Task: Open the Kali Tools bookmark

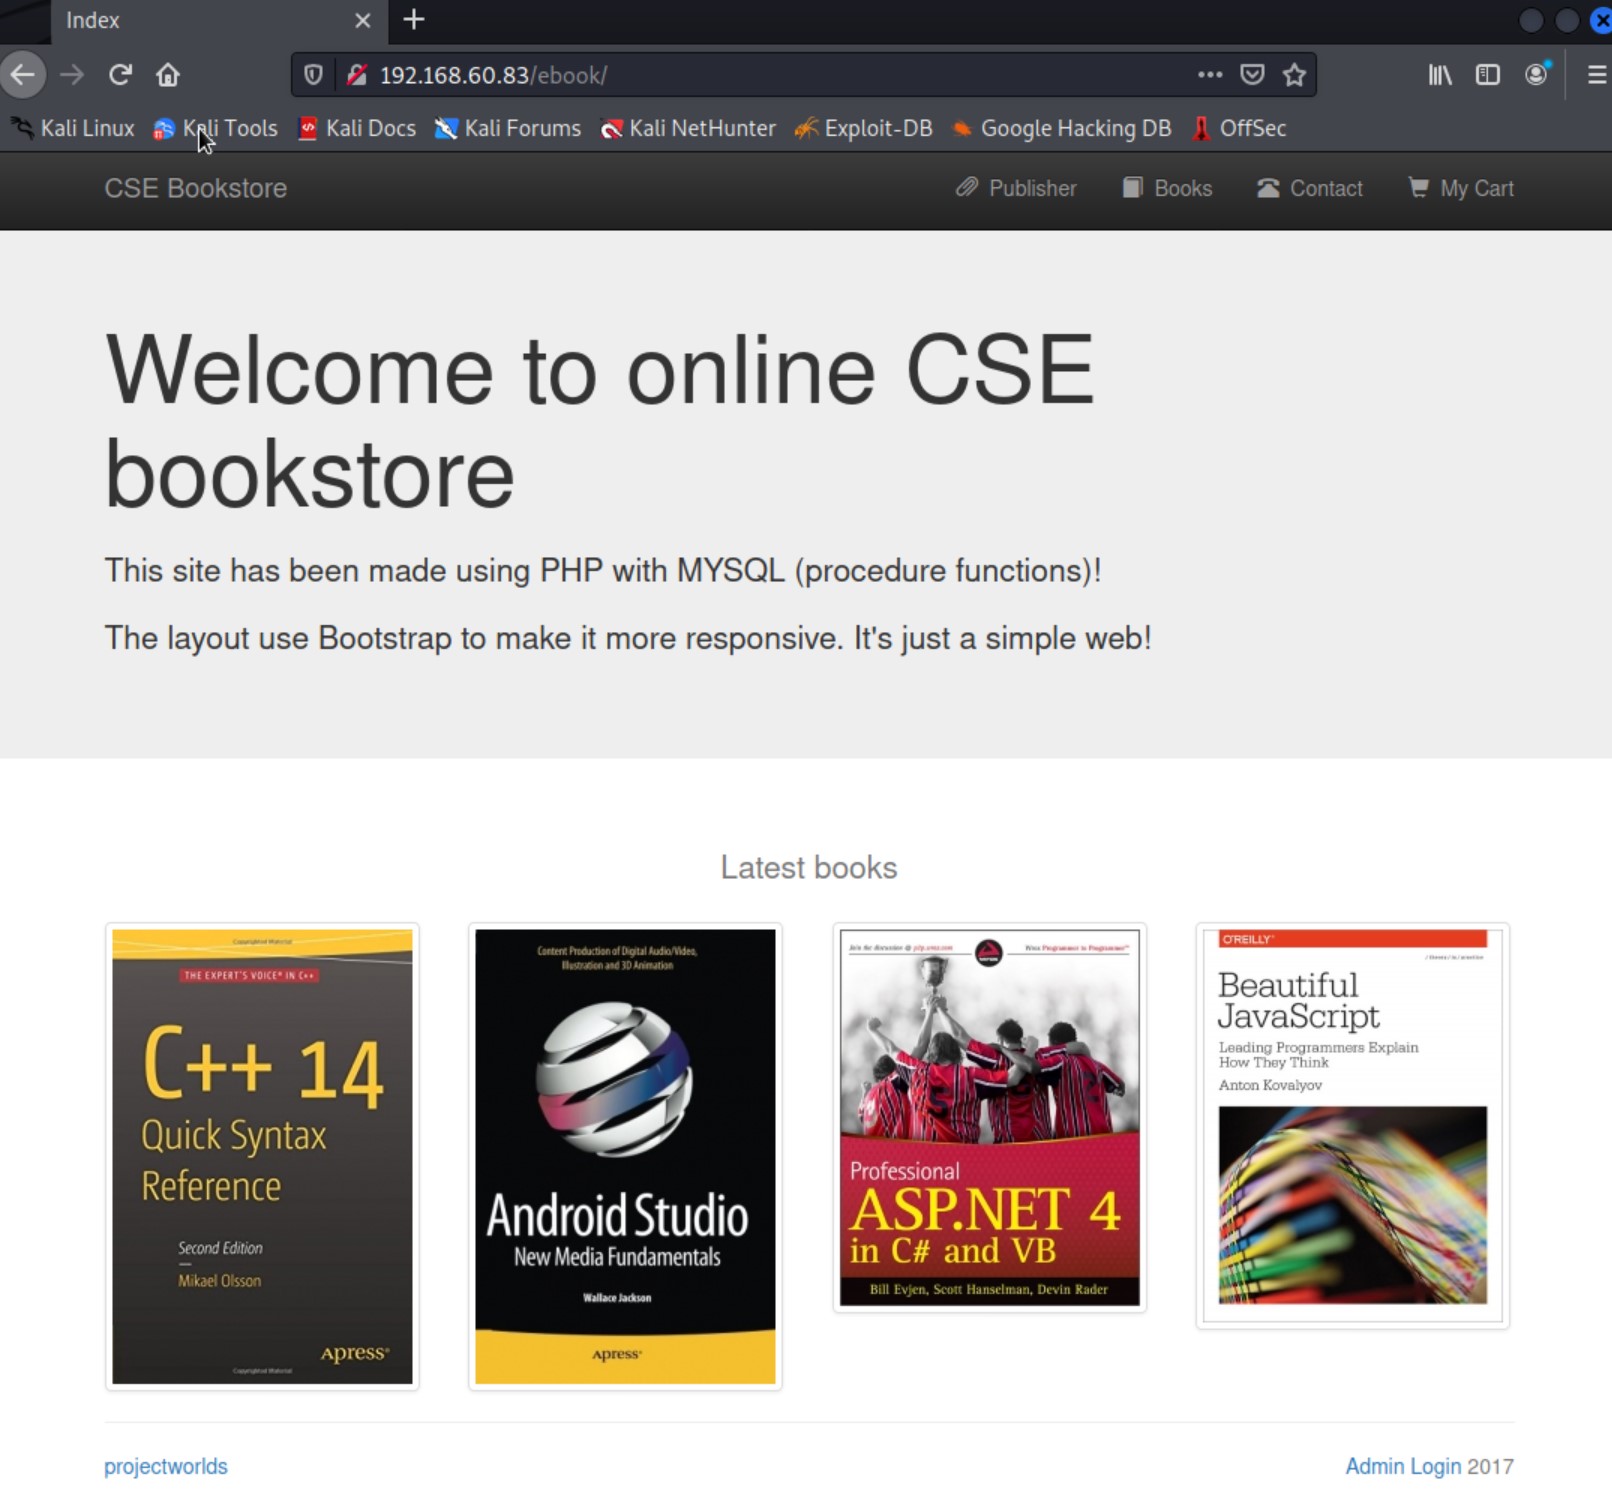Action: (215, 128)
